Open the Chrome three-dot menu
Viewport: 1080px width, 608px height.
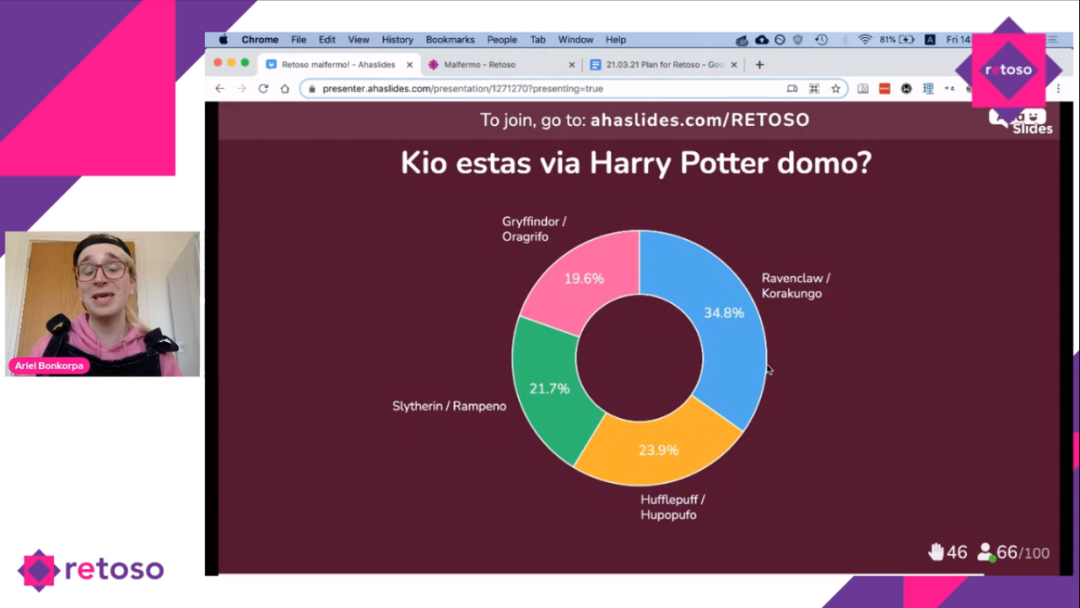[x=1059, y=88]
